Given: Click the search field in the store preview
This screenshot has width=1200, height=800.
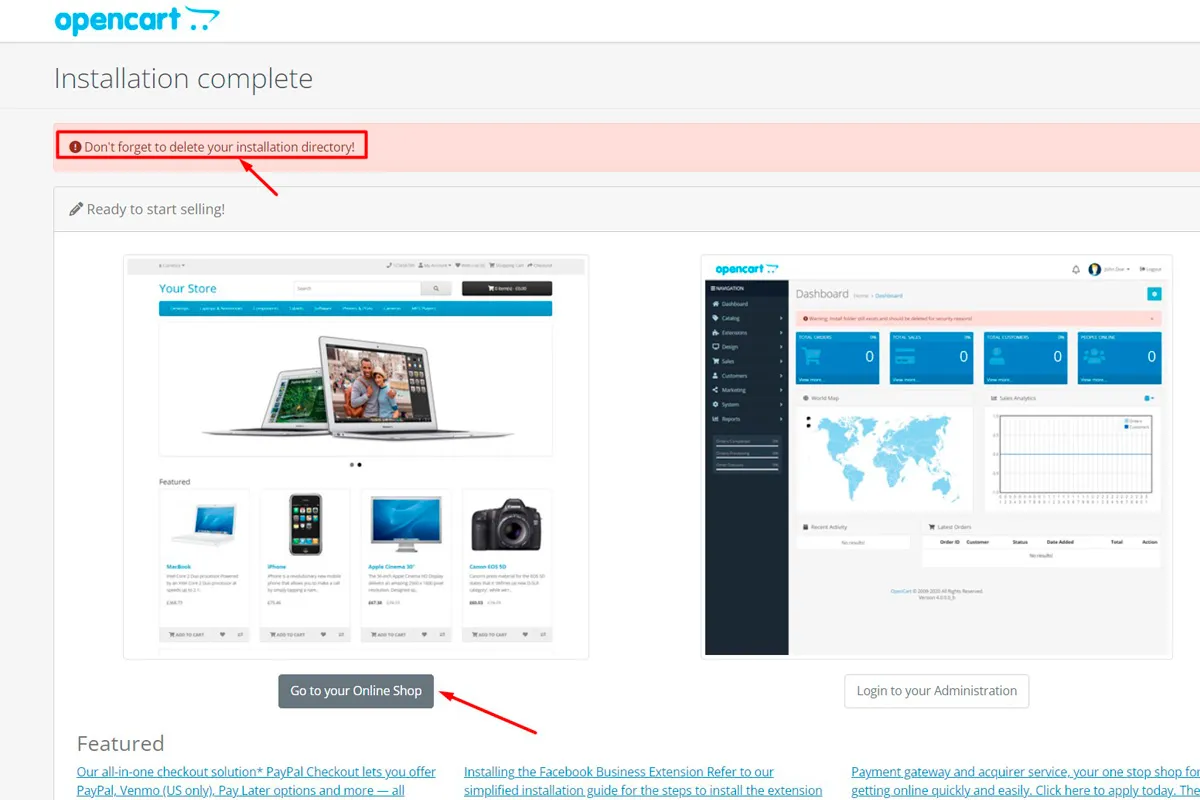Looking at the screenshot, I should coord(356,289).
